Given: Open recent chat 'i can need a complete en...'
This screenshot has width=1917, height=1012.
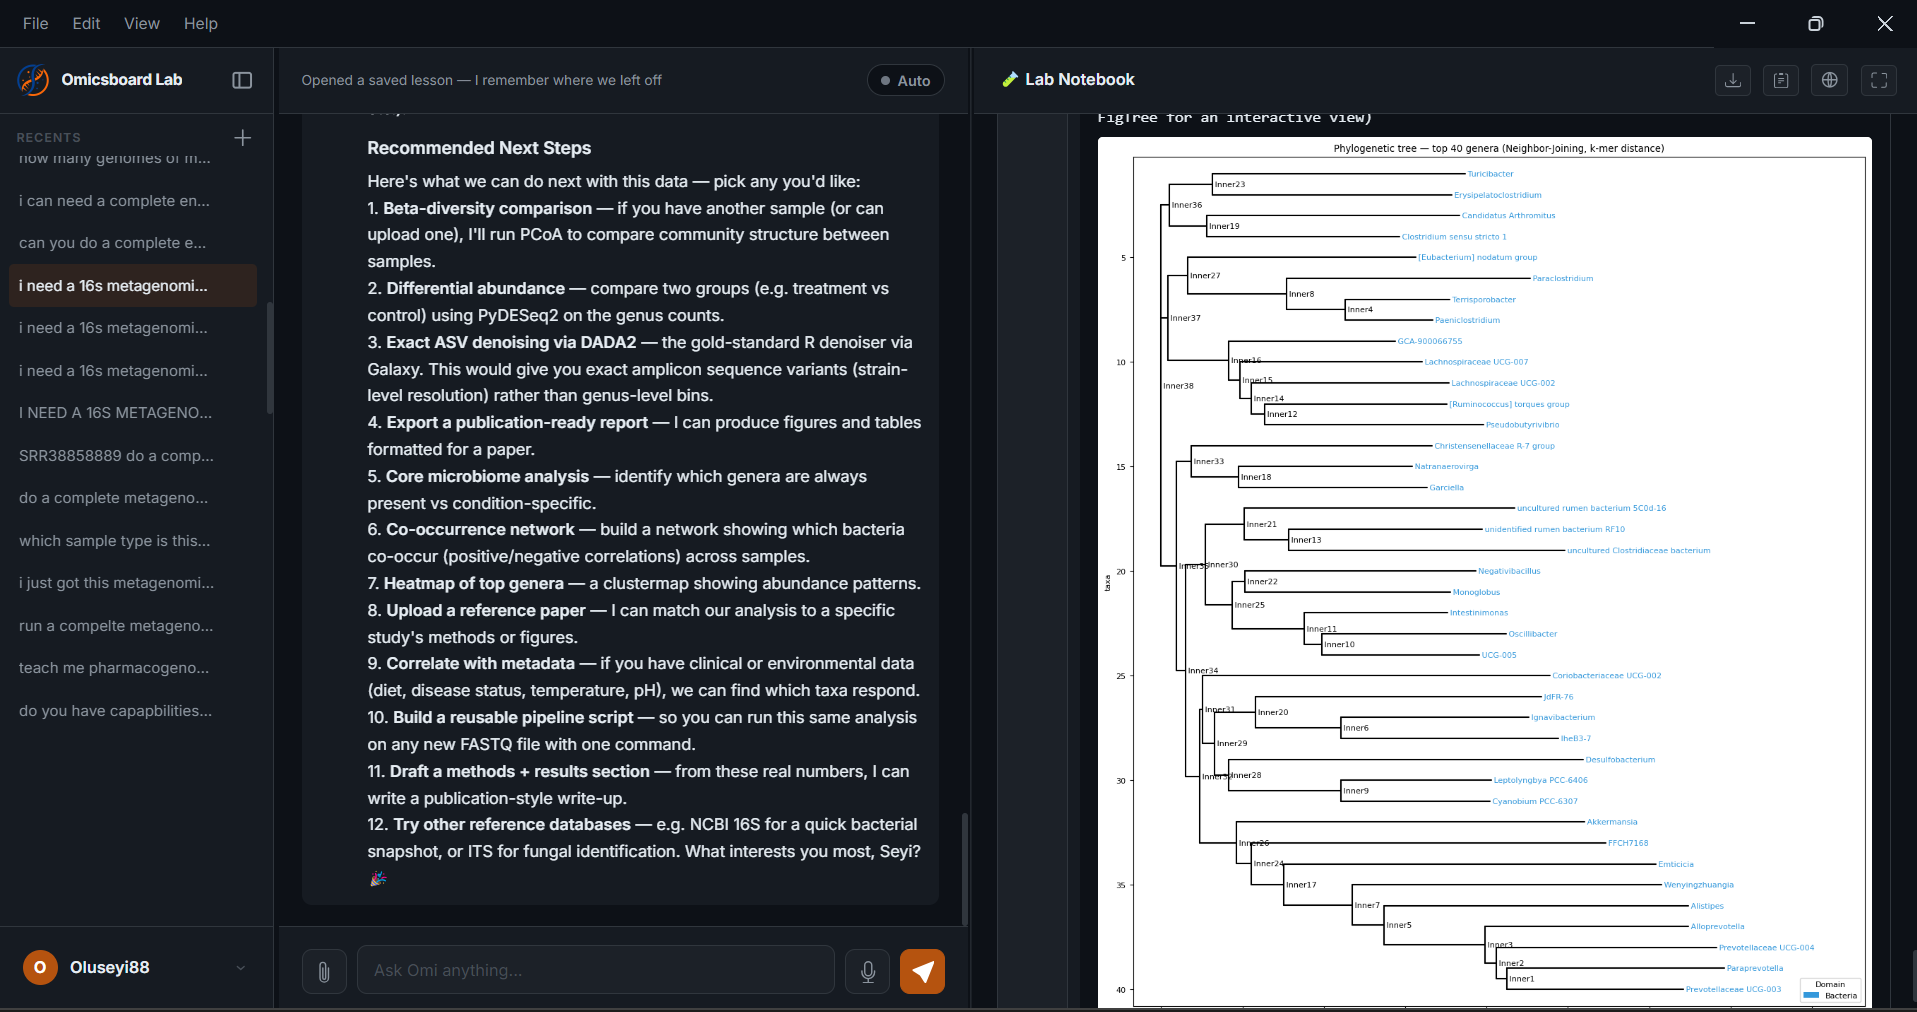Looking at the screenshot, I should (x=132, y=201).
